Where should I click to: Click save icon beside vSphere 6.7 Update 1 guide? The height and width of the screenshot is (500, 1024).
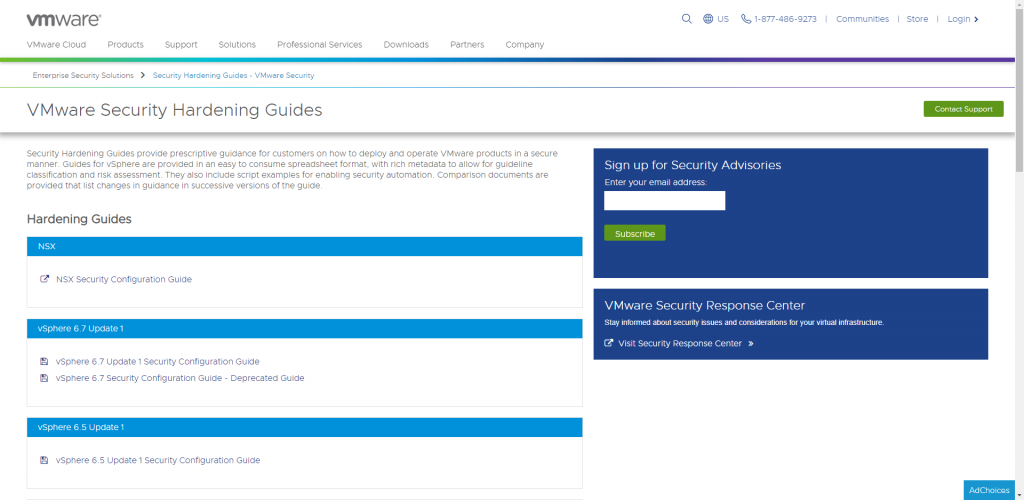pos(44,362)
